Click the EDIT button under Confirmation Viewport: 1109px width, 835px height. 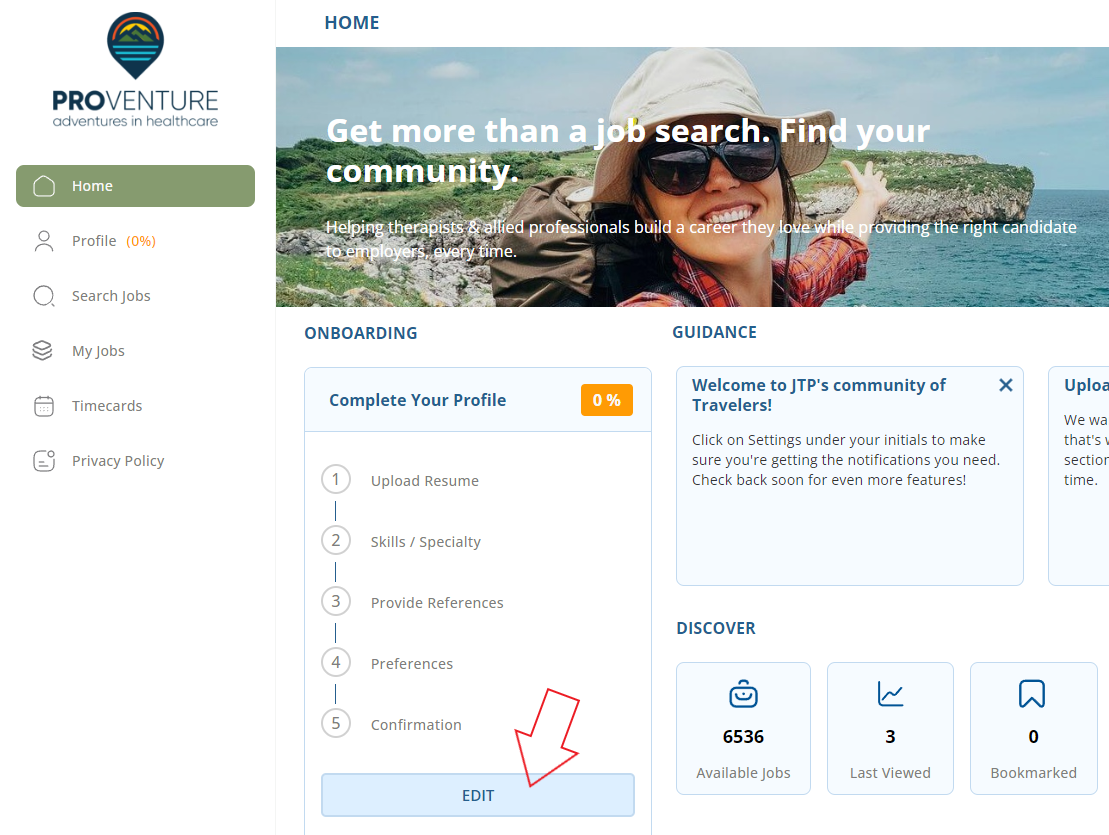point(477,794)
